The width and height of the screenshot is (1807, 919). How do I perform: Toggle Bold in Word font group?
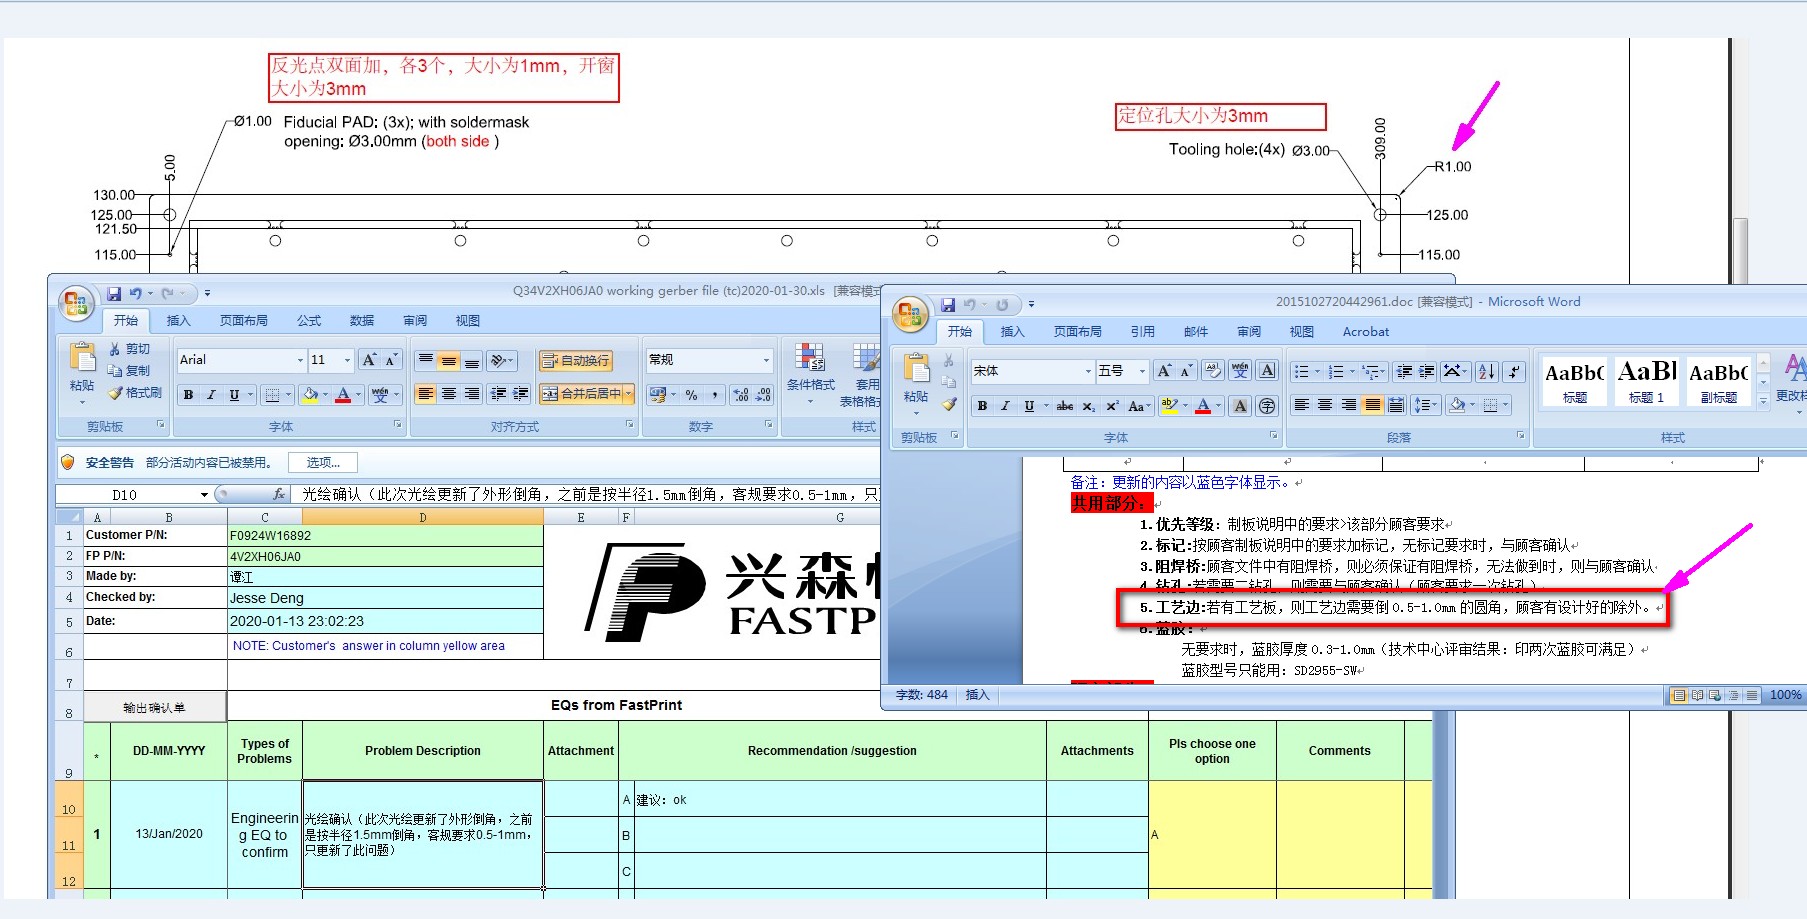(982, 405)
